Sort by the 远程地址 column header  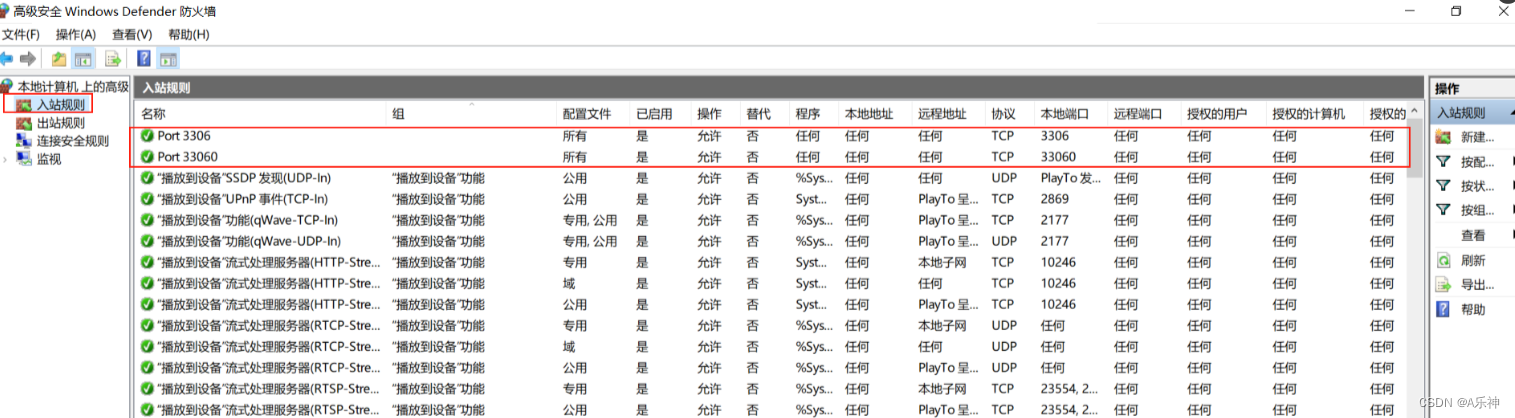click(x=949, y=113)
